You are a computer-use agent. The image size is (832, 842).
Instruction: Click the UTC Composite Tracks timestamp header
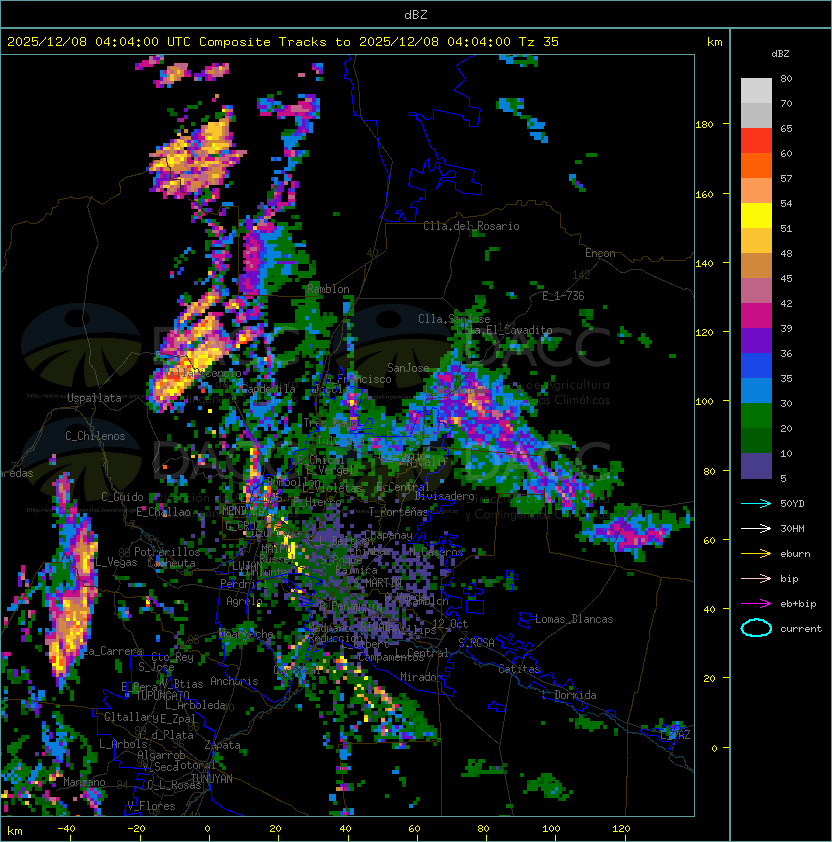point(283,42)
